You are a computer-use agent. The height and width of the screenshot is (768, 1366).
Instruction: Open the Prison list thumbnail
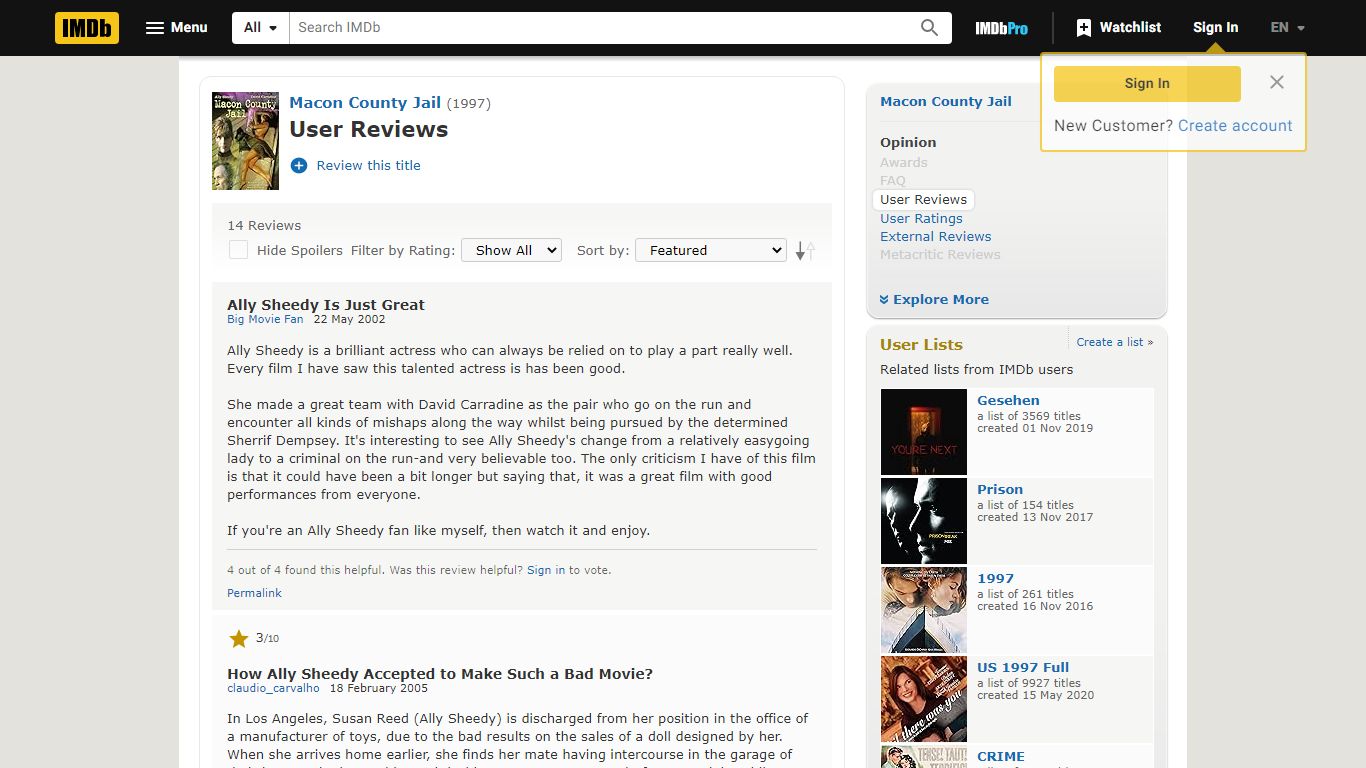pos(924,521)
